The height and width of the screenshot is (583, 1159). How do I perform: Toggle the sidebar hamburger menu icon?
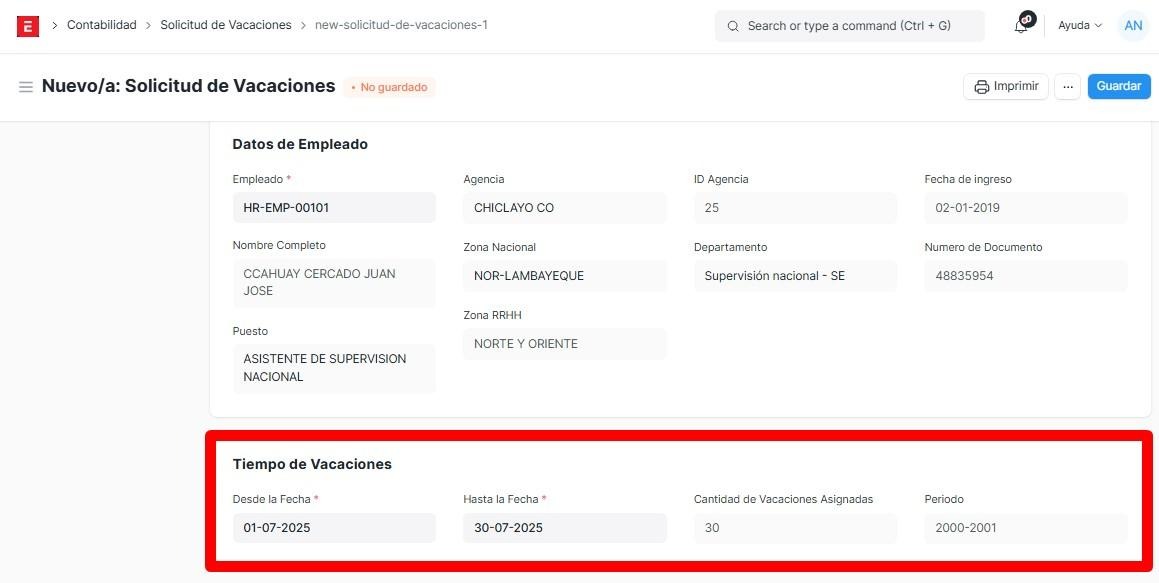click(x=26, y=87)
